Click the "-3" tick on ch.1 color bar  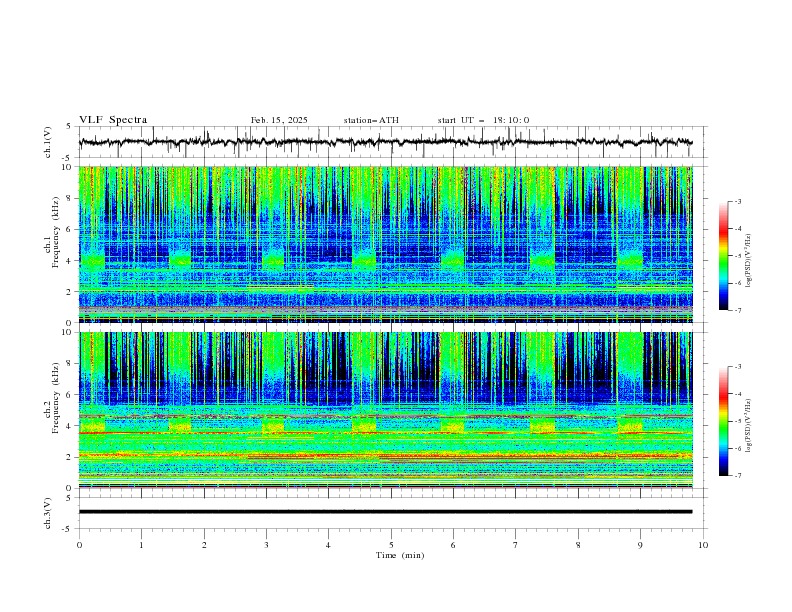(738, 201)
